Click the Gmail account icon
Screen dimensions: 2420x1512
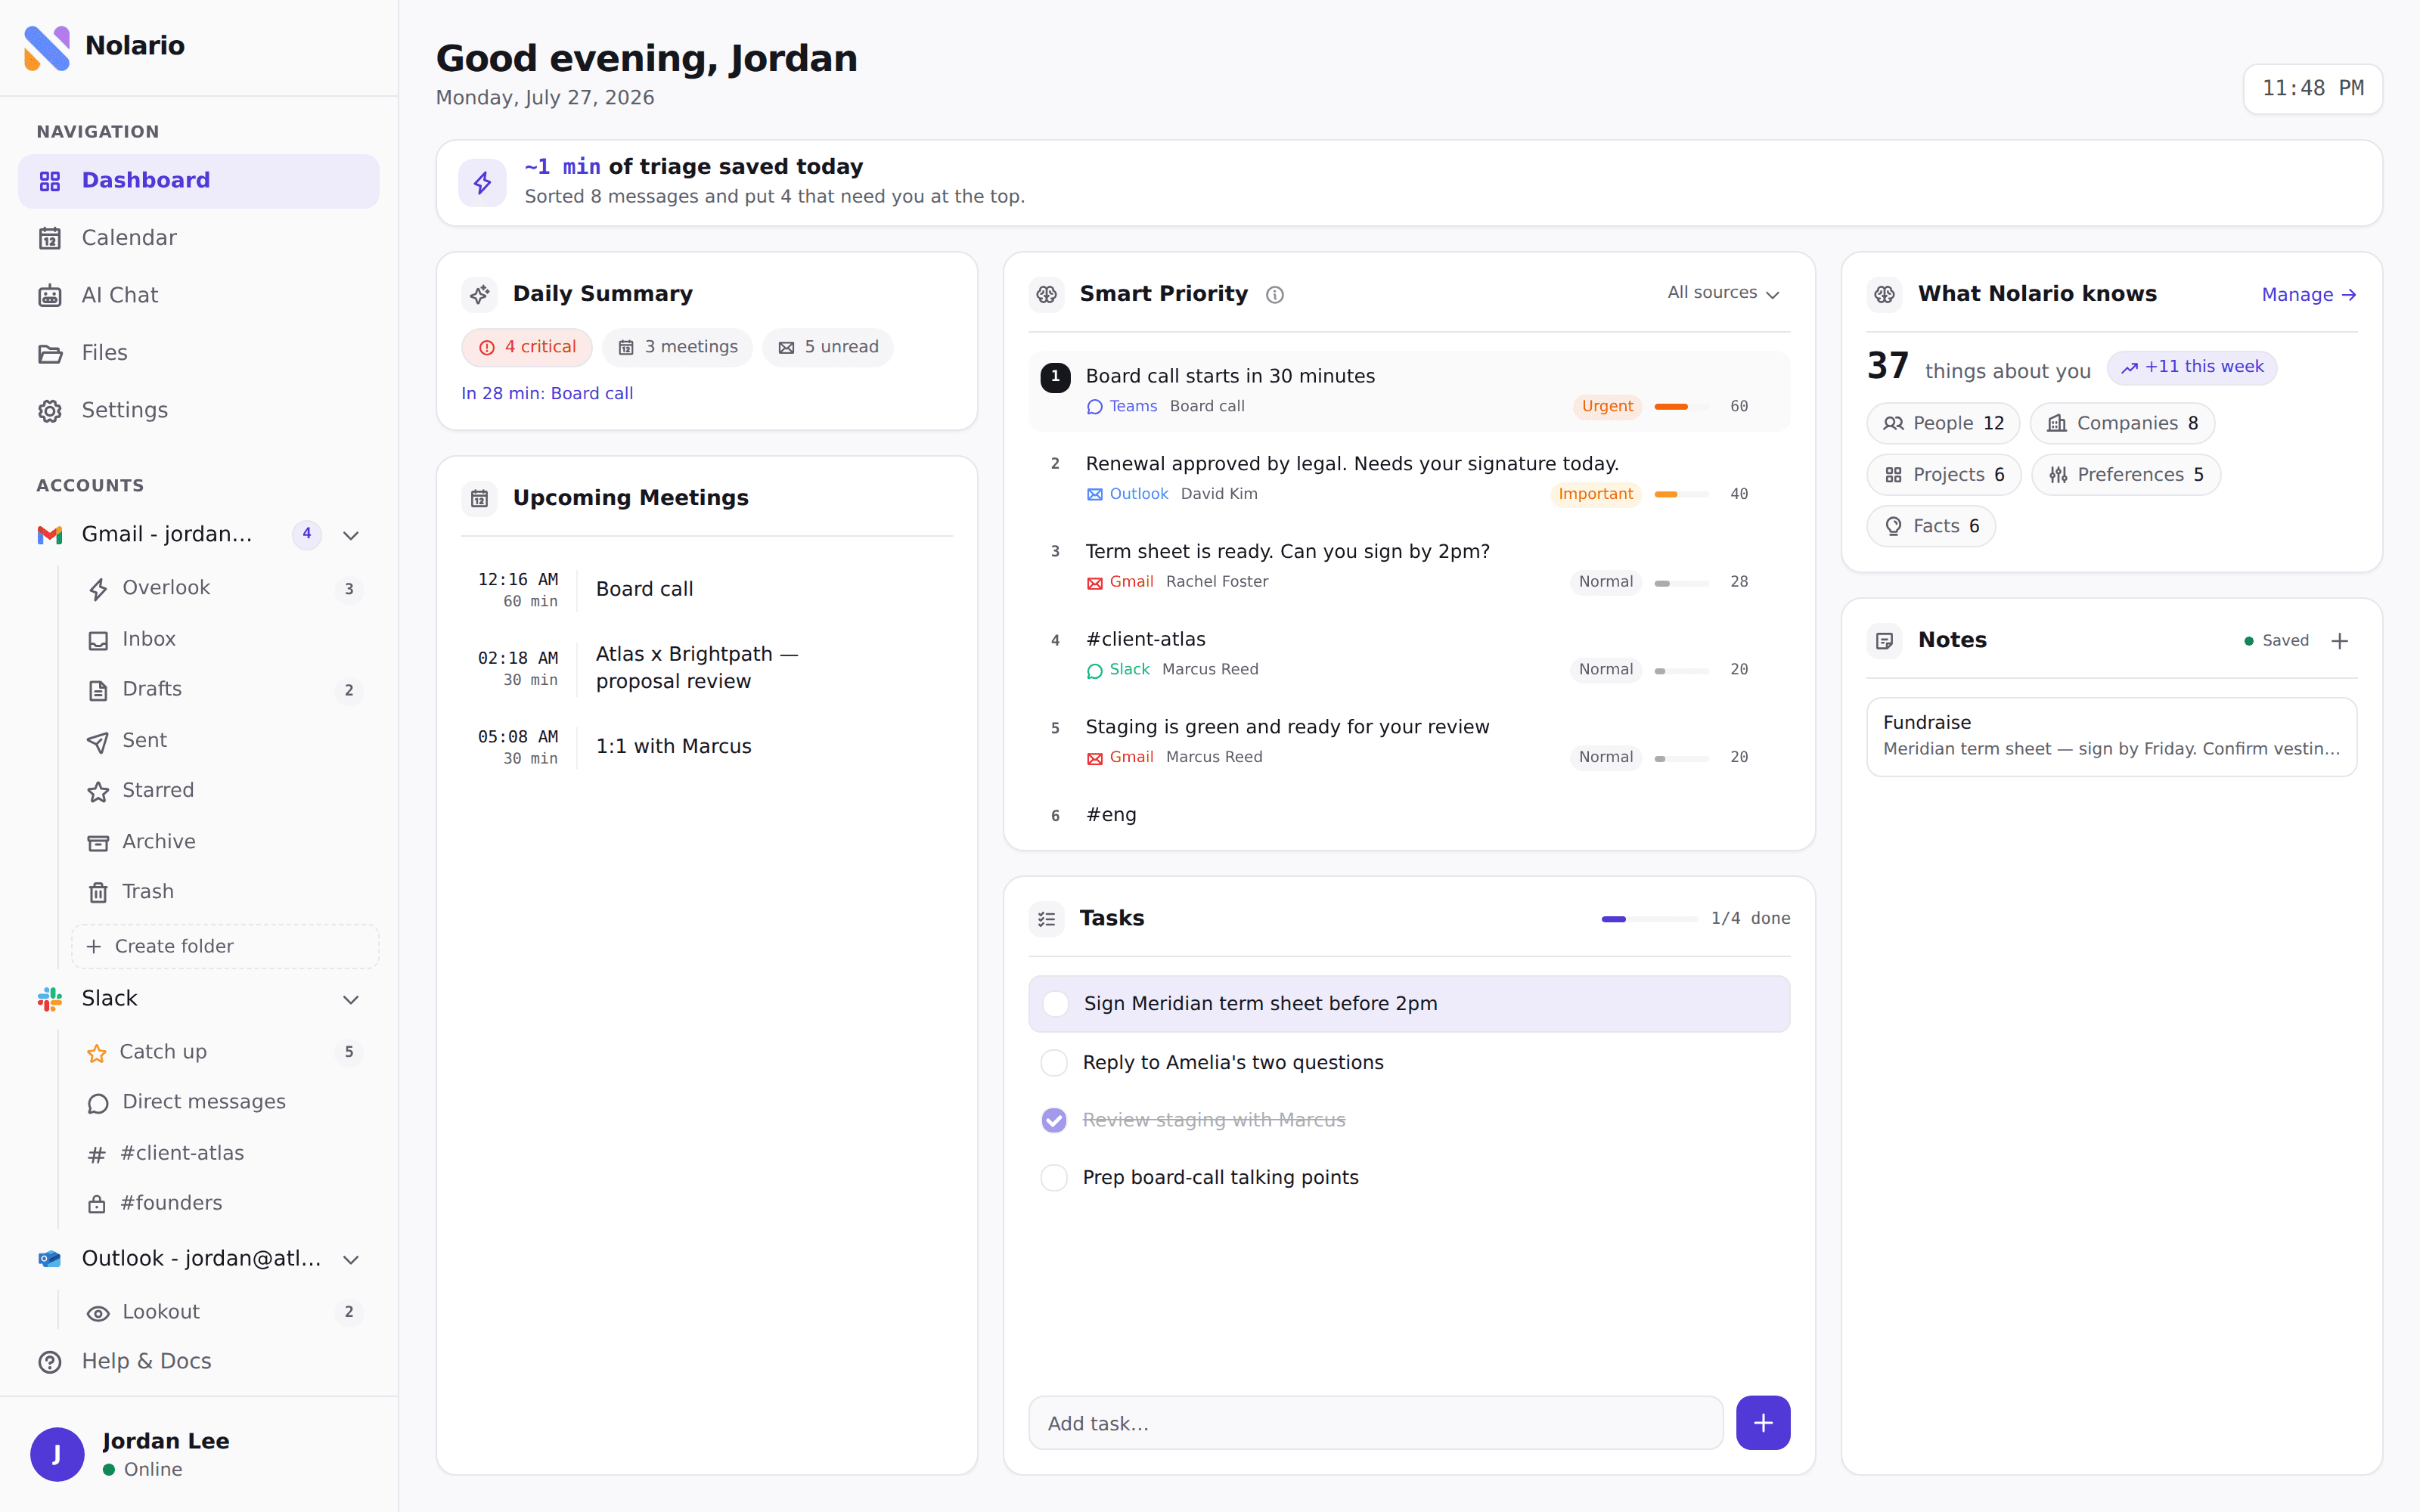pos(50,535)
